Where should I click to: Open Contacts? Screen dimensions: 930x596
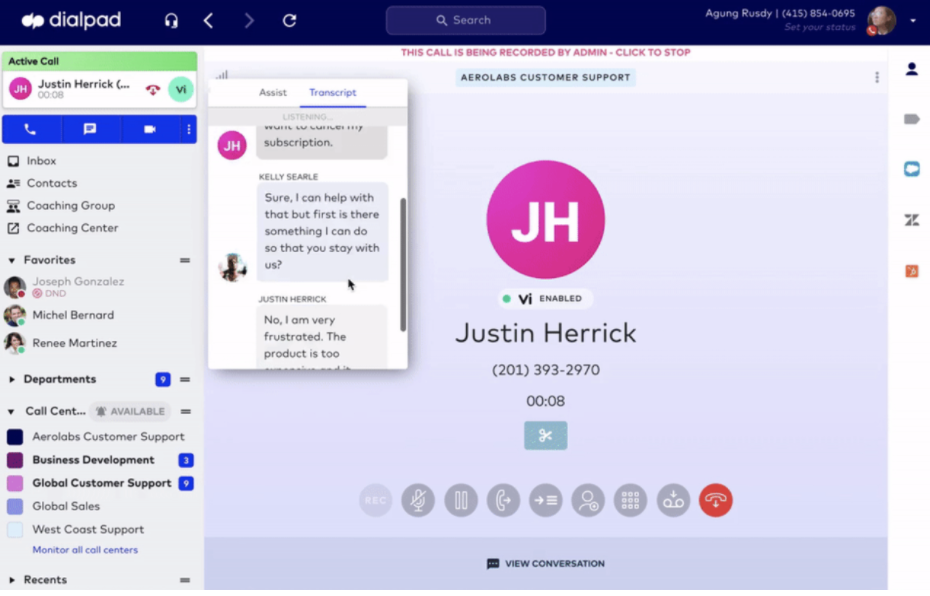click(x=52, y=183)
